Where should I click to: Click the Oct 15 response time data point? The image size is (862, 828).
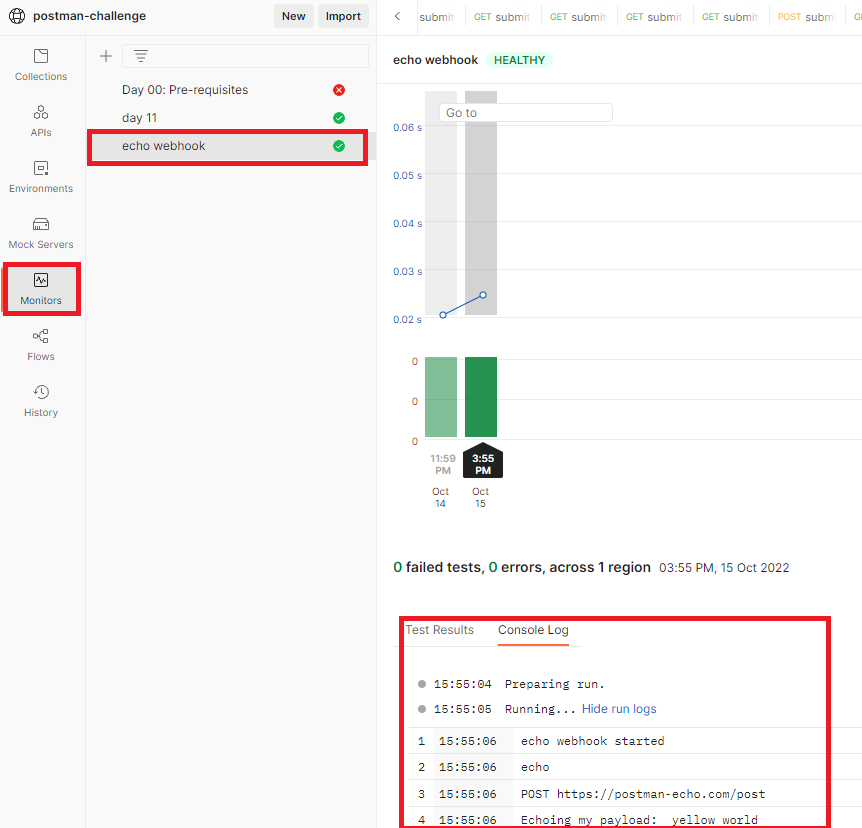tap(483, 295)
